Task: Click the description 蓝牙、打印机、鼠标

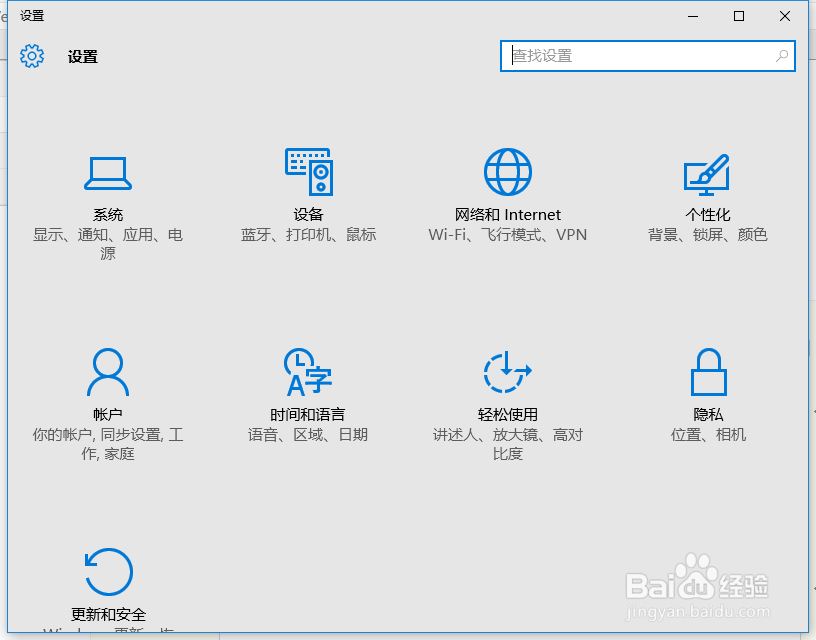Action: (x=308, y=235)
